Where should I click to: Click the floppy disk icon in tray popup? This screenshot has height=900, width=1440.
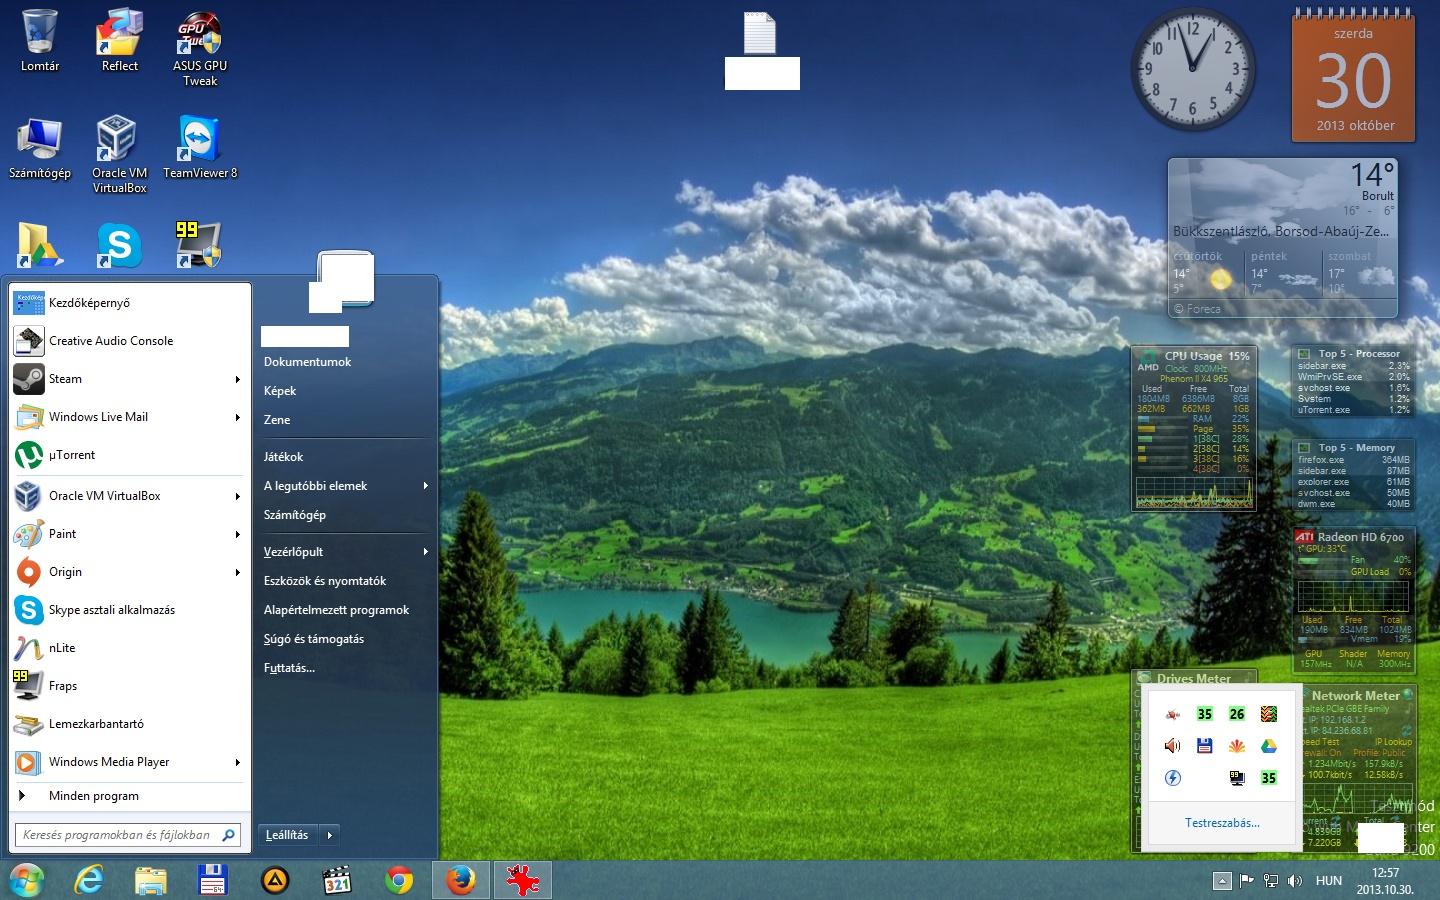coord(1204,746)
